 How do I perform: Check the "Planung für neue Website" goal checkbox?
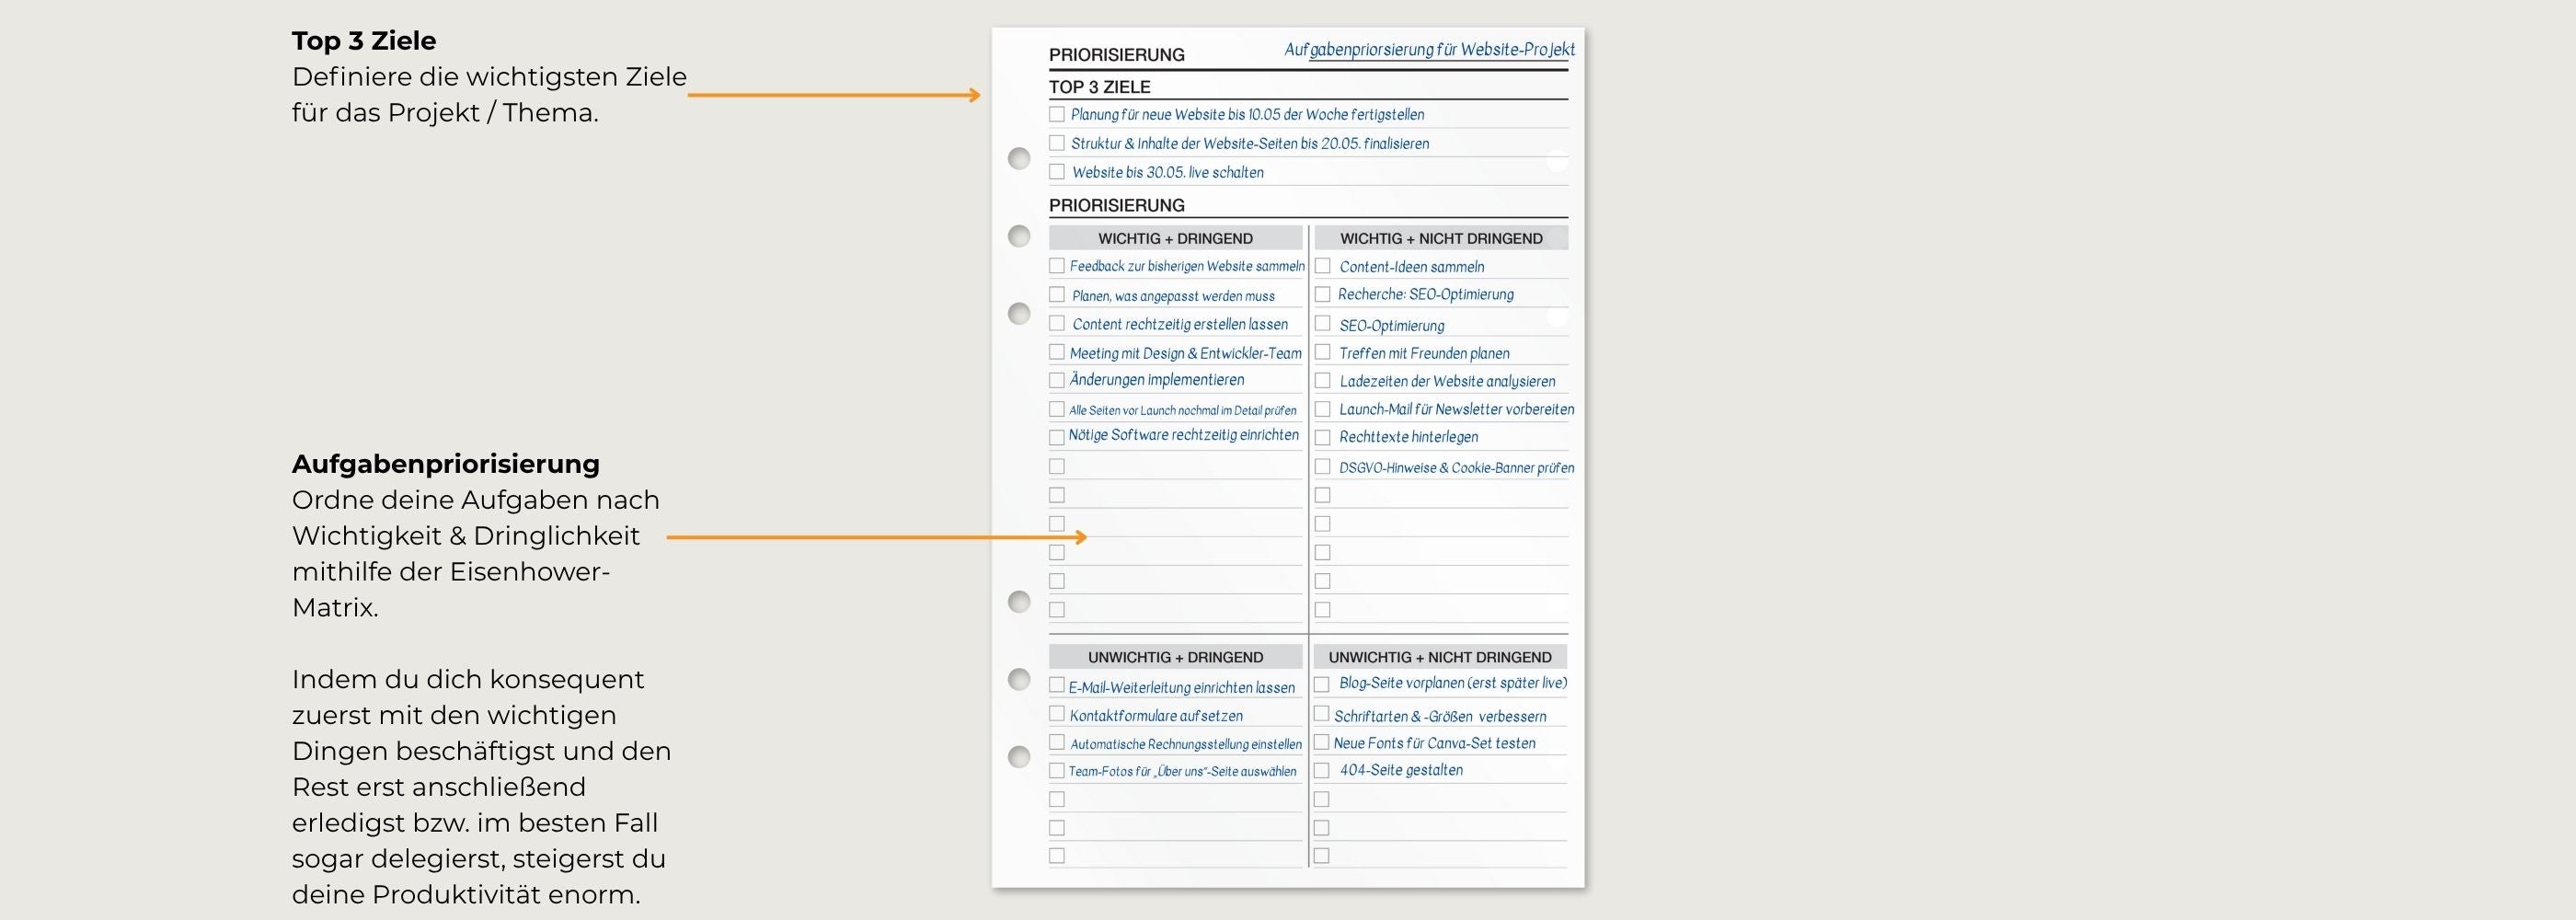pyautogui.click(x=1056, y=115)
